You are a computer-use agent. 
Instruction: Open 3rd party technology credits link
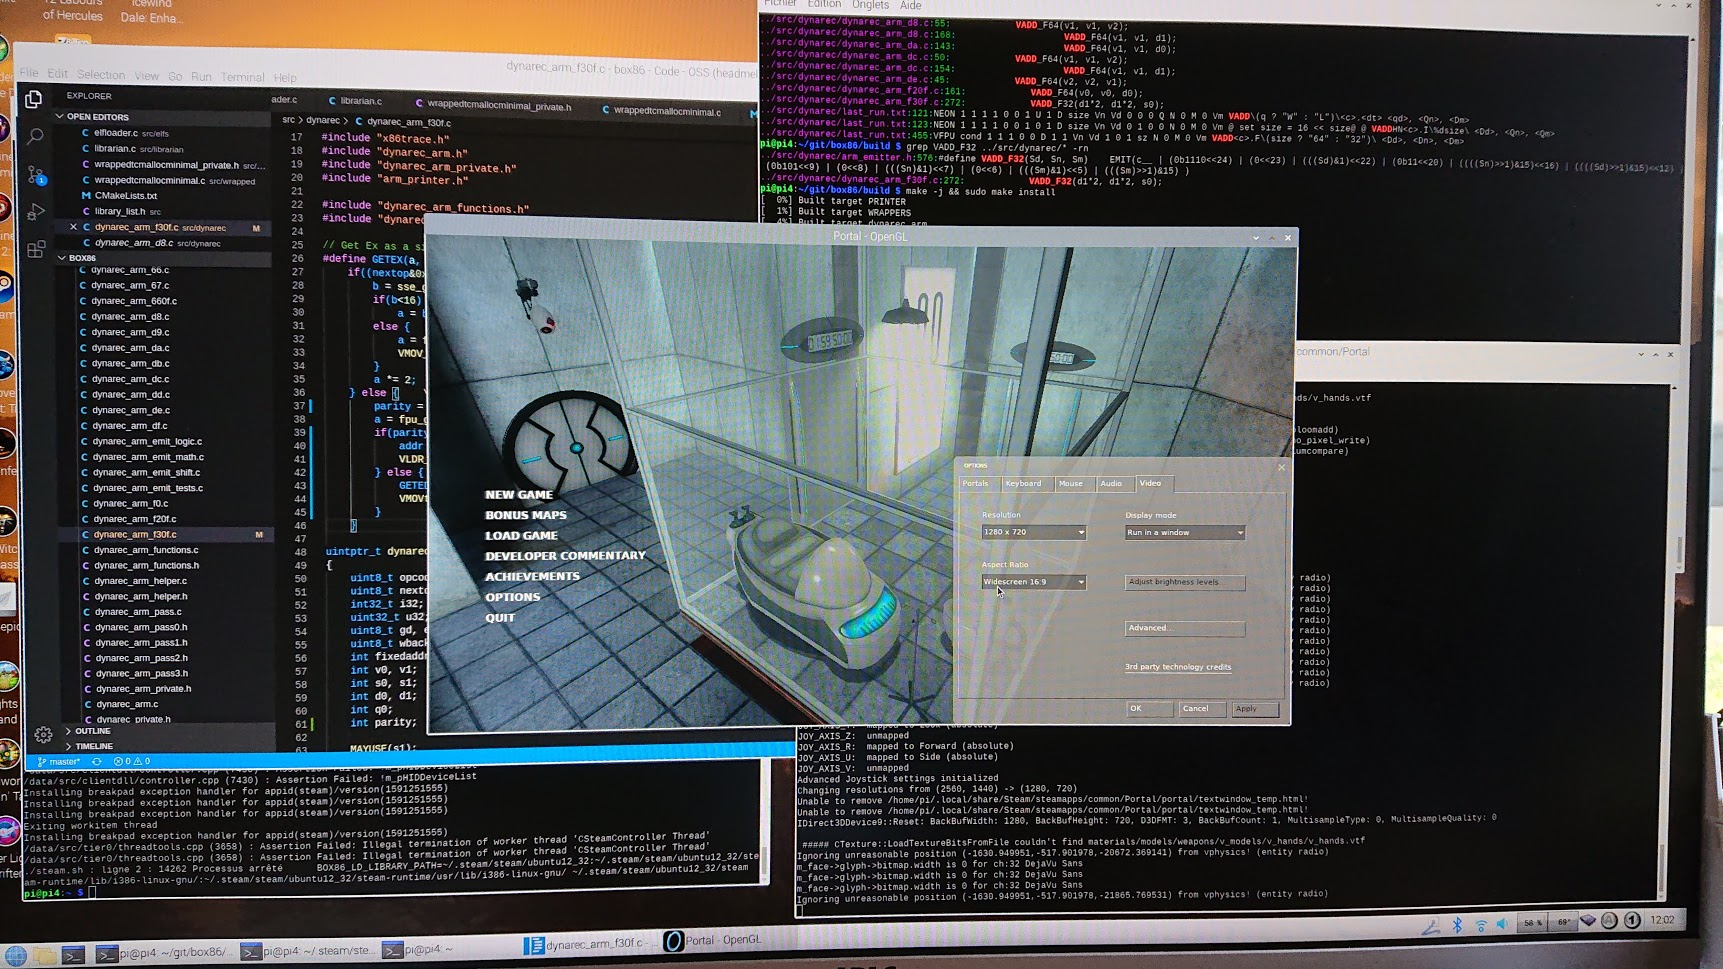1178,667
